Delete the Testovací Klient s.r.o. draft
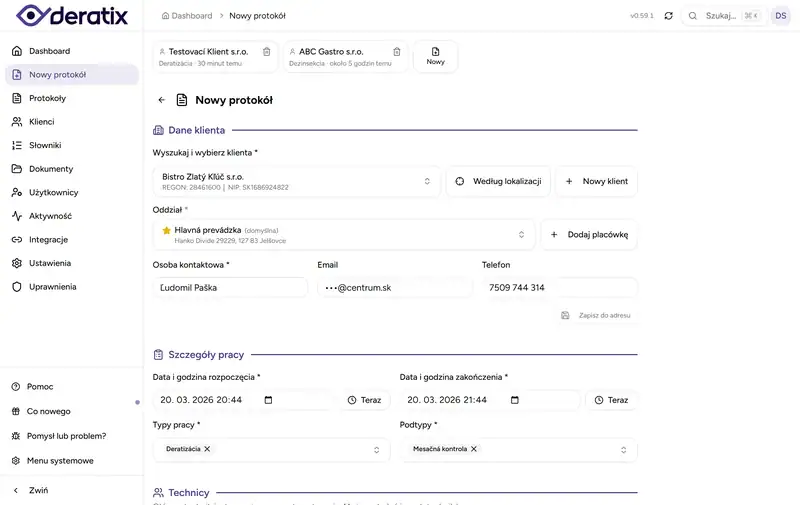Viewport: 800px width, 505px height. tap(266, 51)
